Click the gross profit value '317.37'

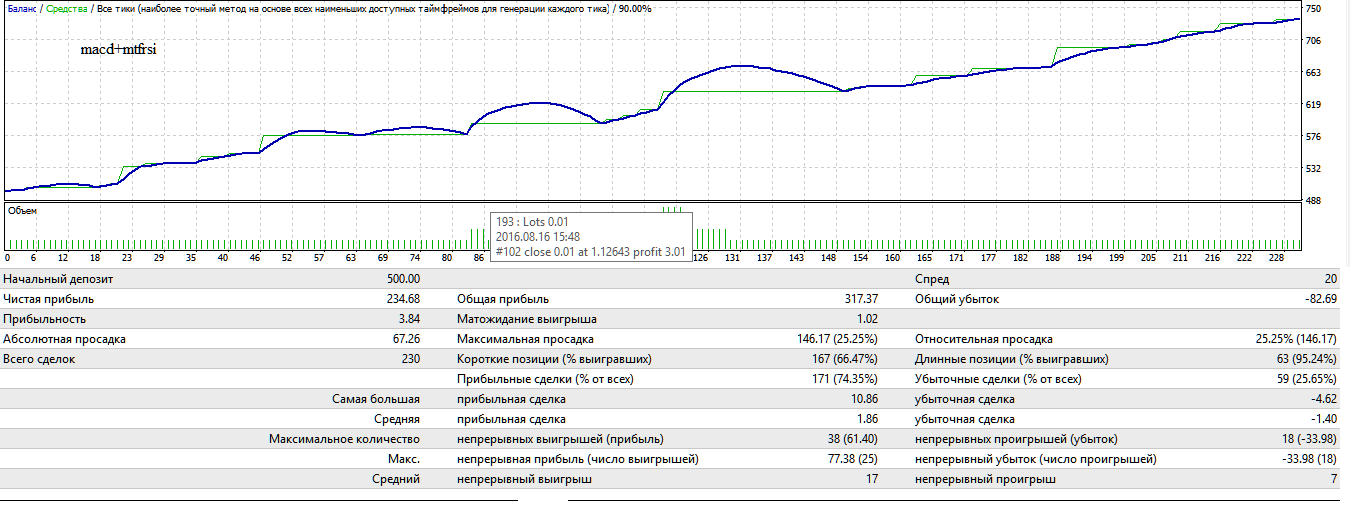tap(862, 299)
